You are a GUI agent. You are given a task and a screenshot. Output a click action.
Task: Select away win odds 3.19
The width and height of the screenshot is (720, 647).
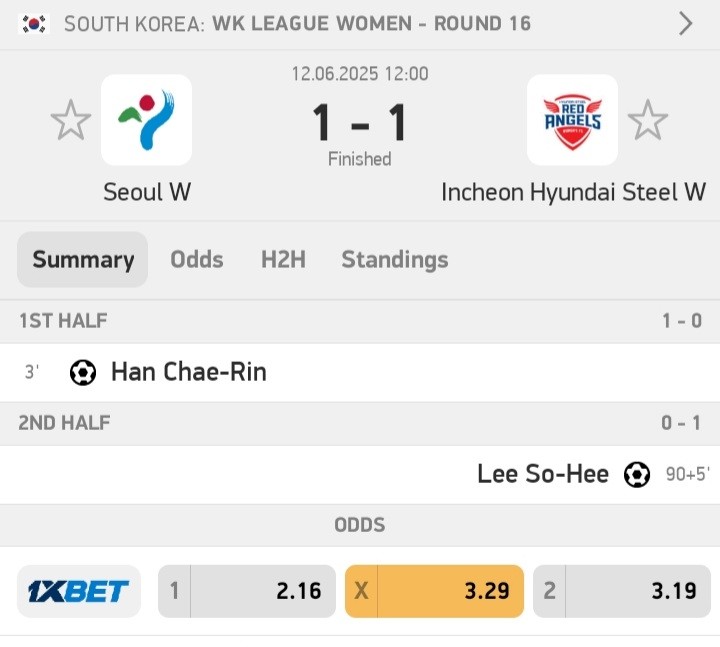point(622,591)
